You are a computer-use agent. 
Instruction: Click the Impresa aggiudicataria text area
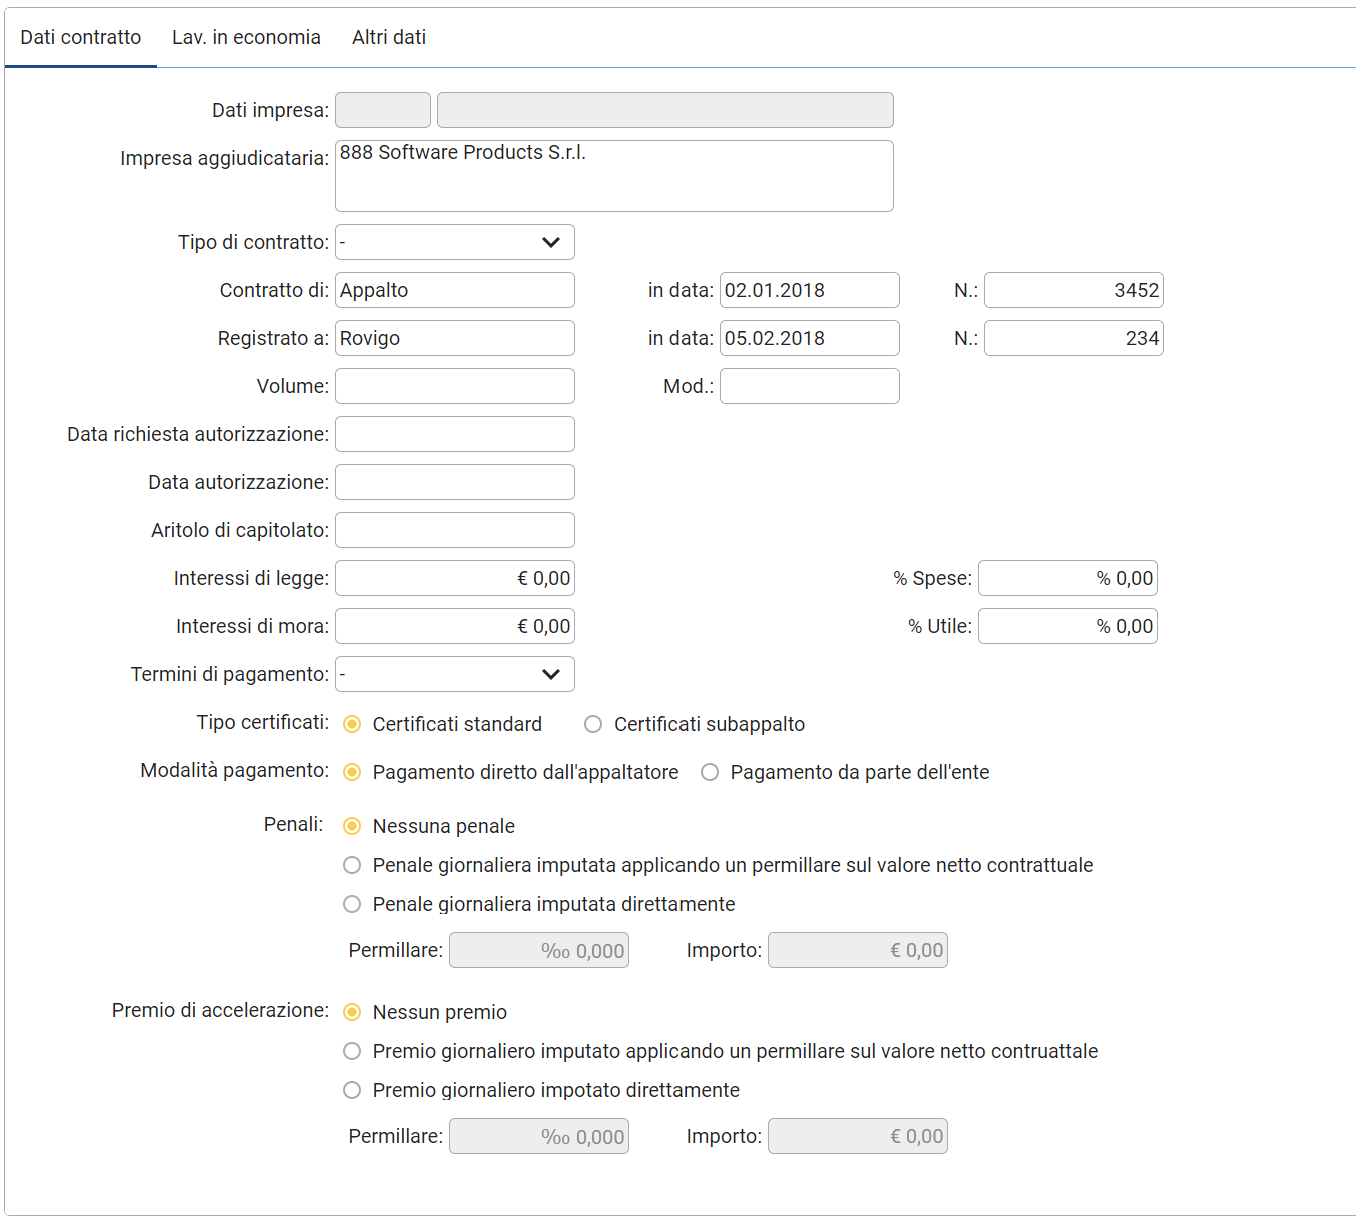point(613,176)
